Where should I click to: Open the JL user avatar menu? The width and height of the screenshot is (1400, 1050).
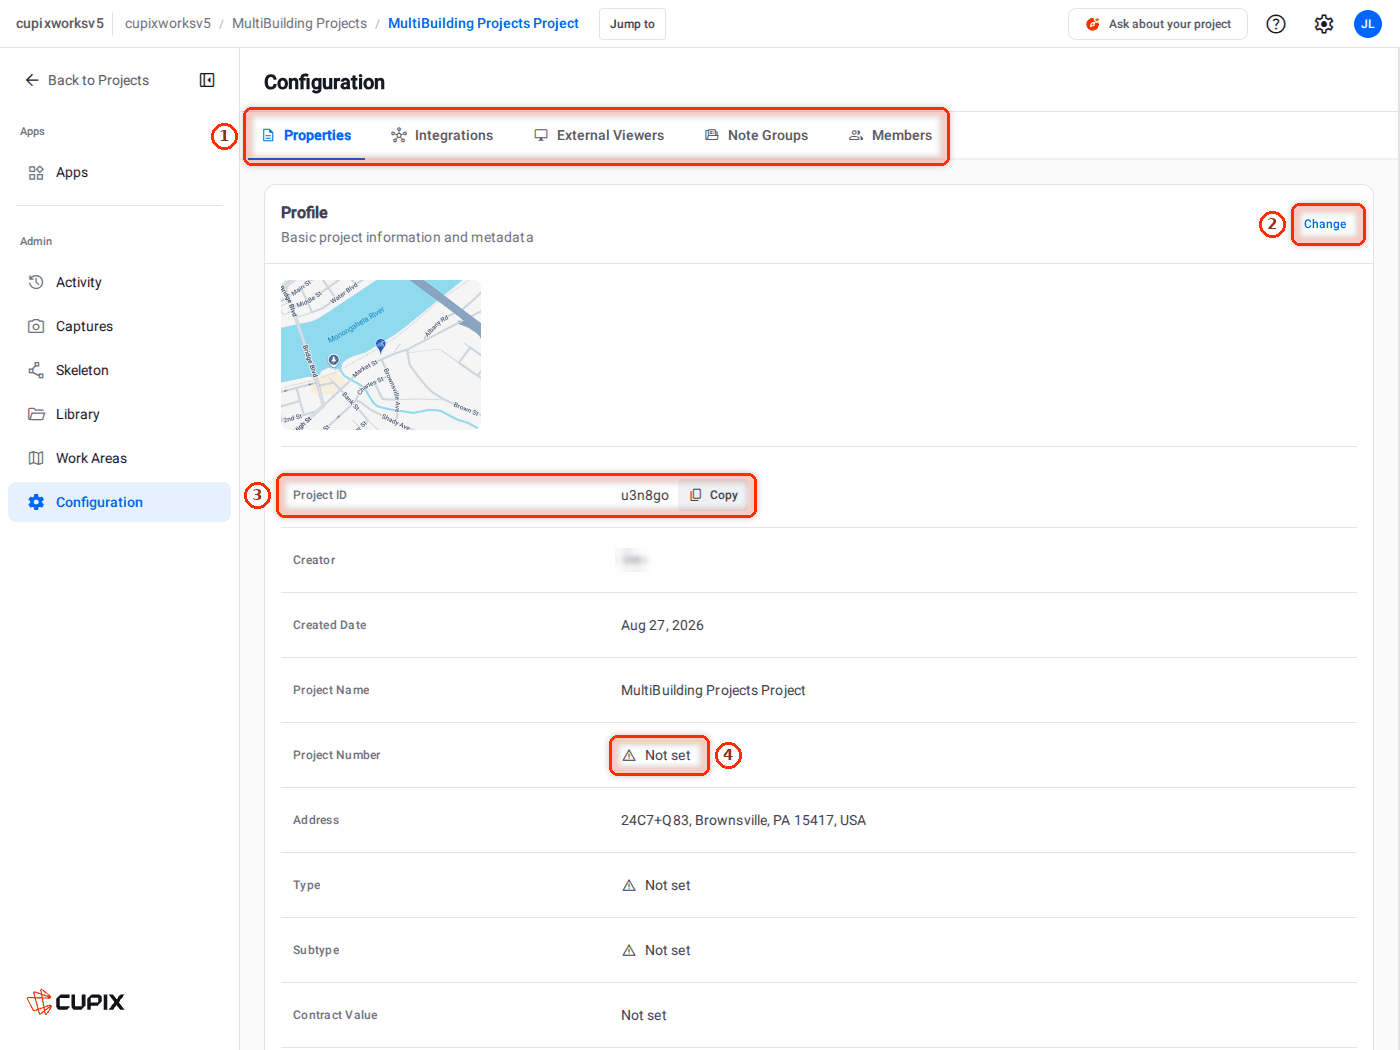coord(1368,24)
